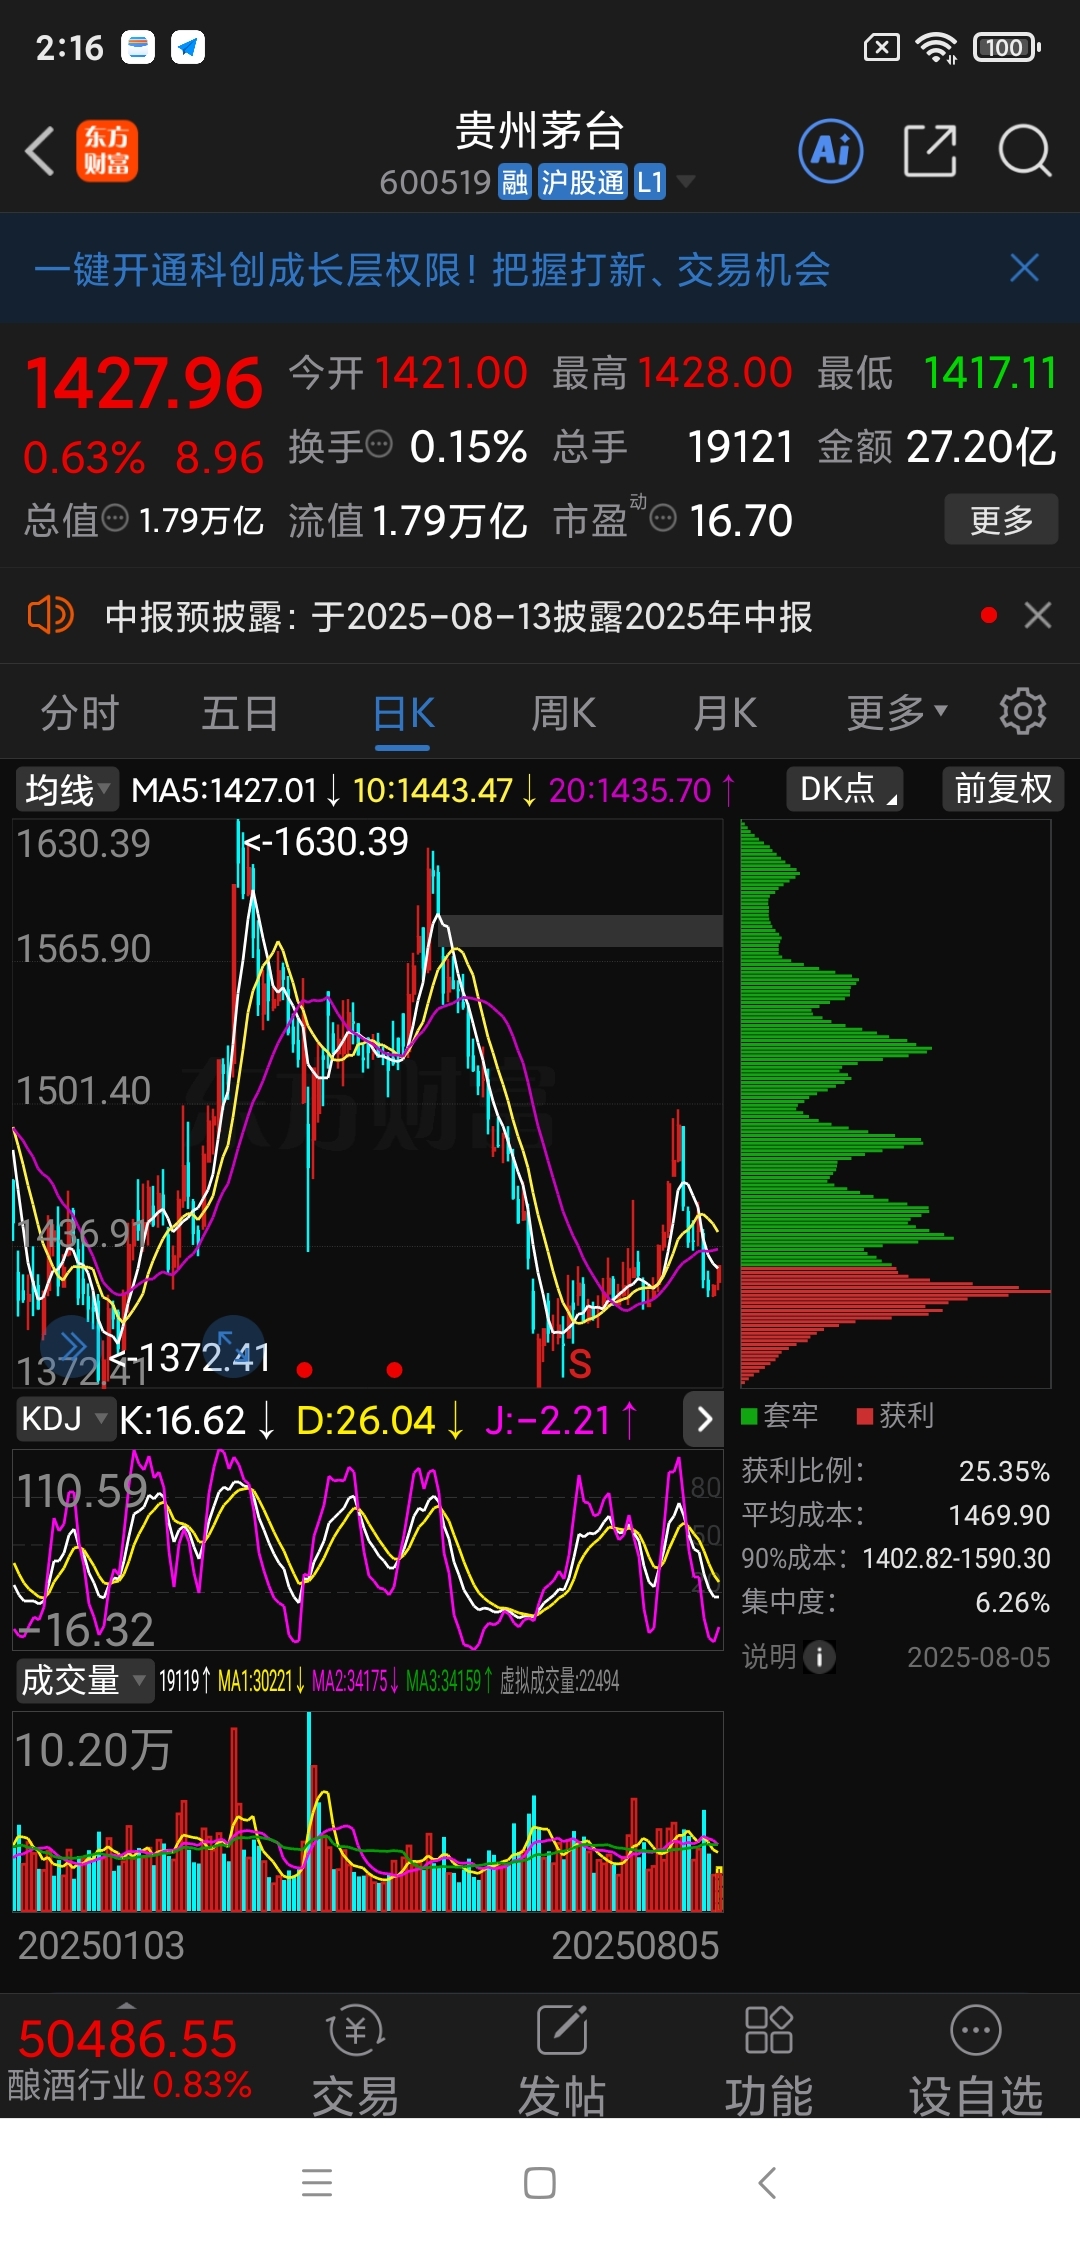Open the 中报预披露 announcement text
This screenshot has height=2248, width=1080.
click(x=459, y=616)
